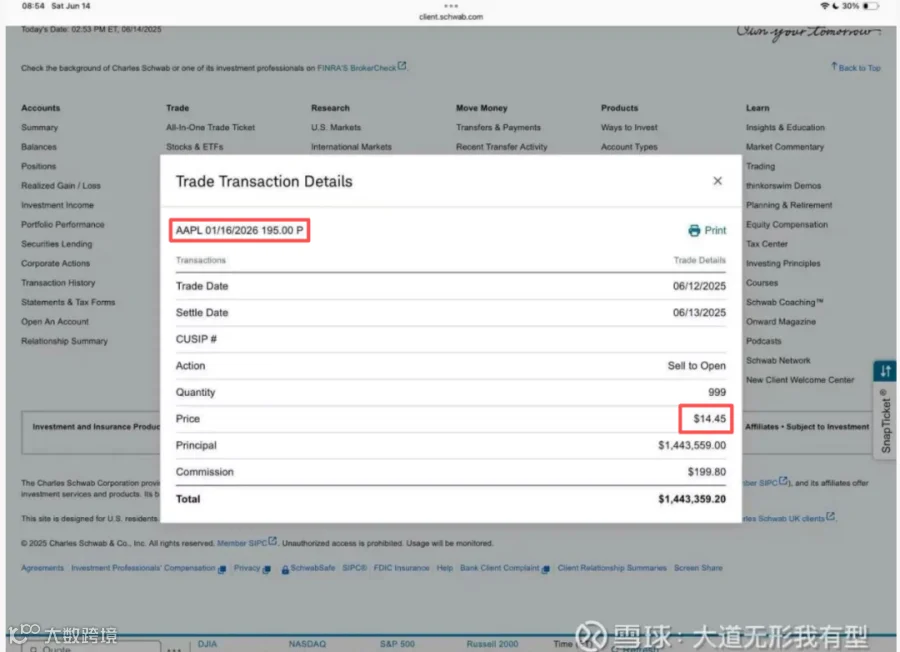This screenshot has width=900, height=652.
Task: Open FINRA's BrokerCheck link
Action: 361,68
